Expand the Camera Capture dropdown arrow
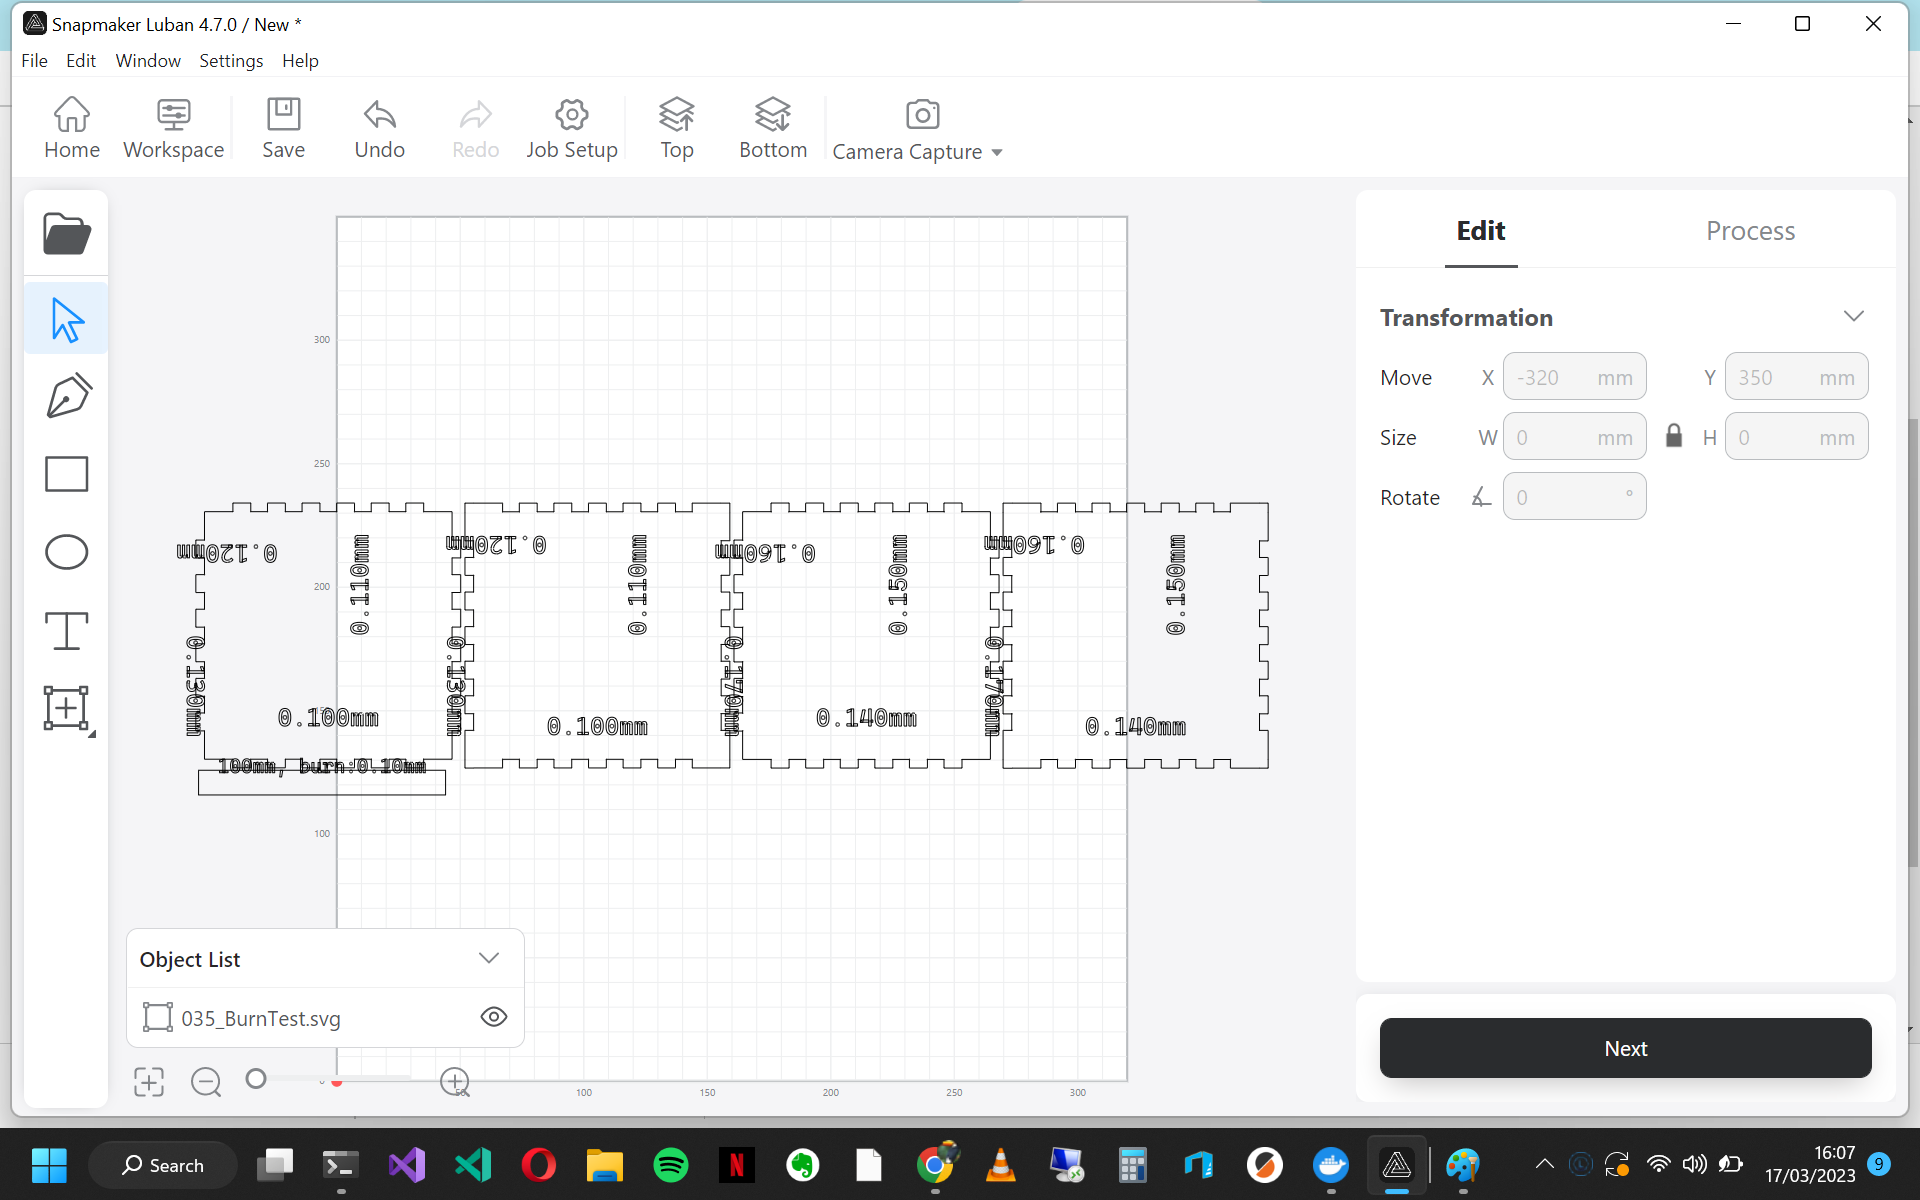 point(997,153)
